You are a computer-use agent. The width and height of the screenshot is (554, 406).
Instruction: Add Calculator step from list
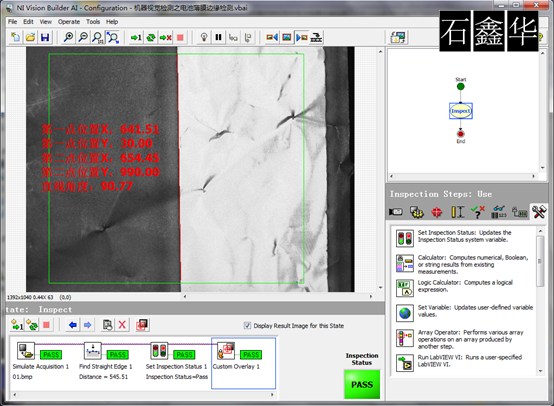coord(463,264)
